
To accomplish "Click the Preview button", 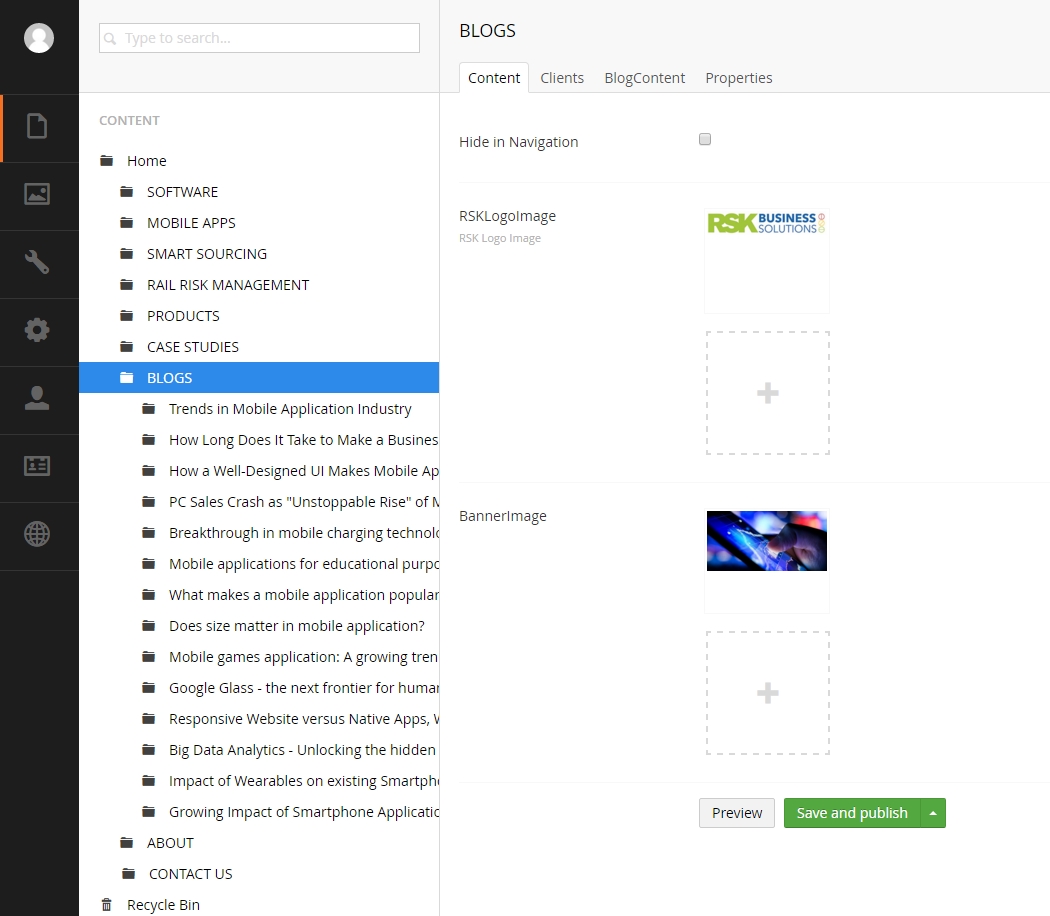I will 736,813.
